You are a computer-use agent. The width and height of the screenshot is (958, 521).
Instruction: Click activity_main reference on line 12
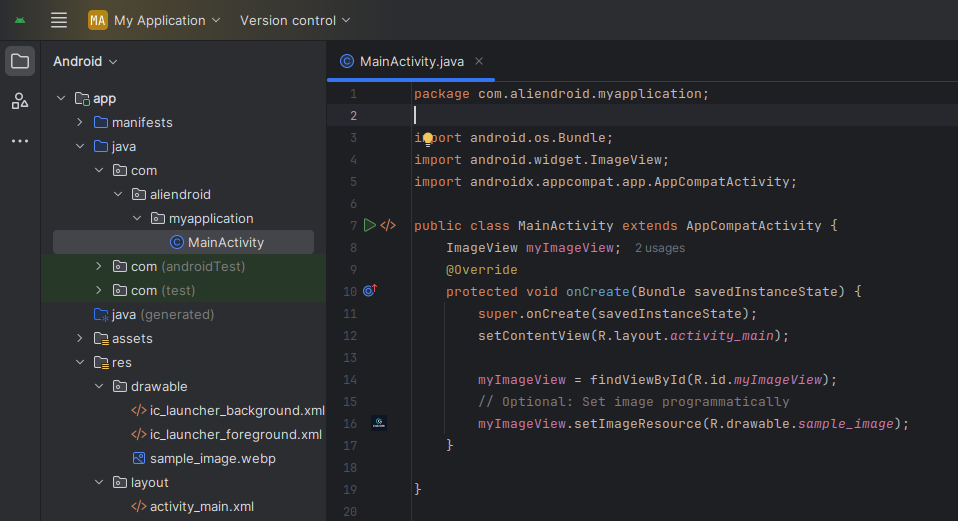tap(722, 335)
